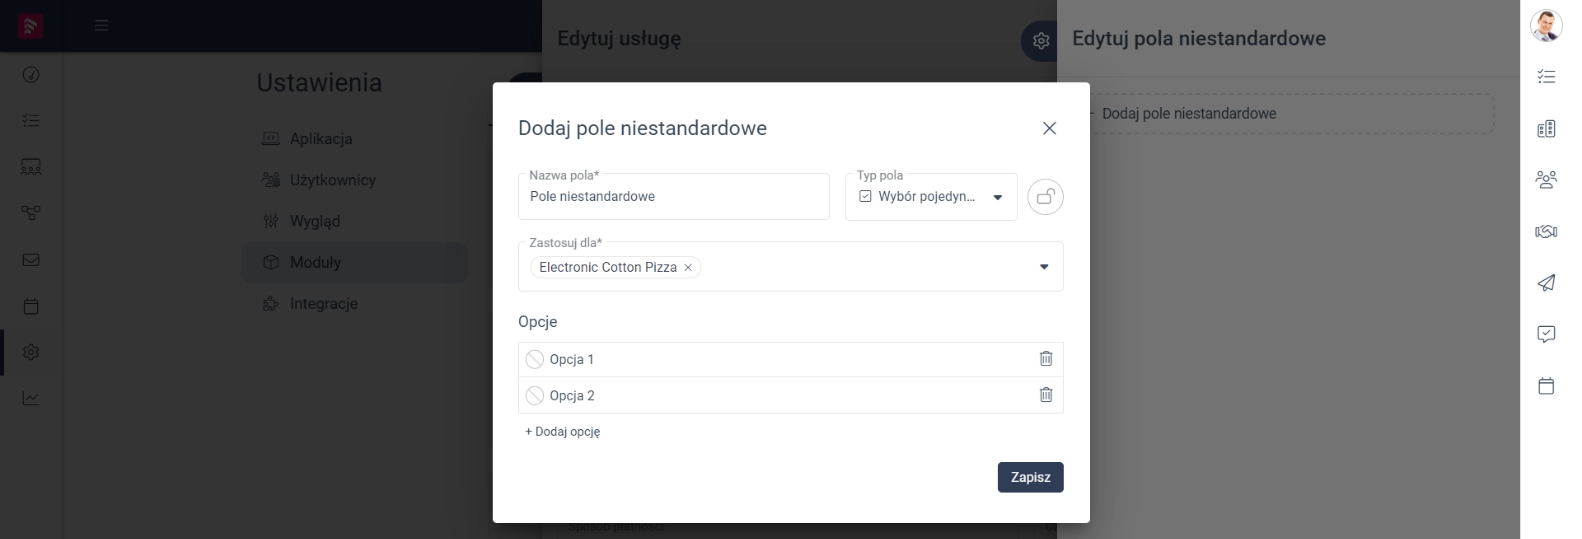
Task: Open the board icon with people in left sidebar
Action: coord(31,167)
